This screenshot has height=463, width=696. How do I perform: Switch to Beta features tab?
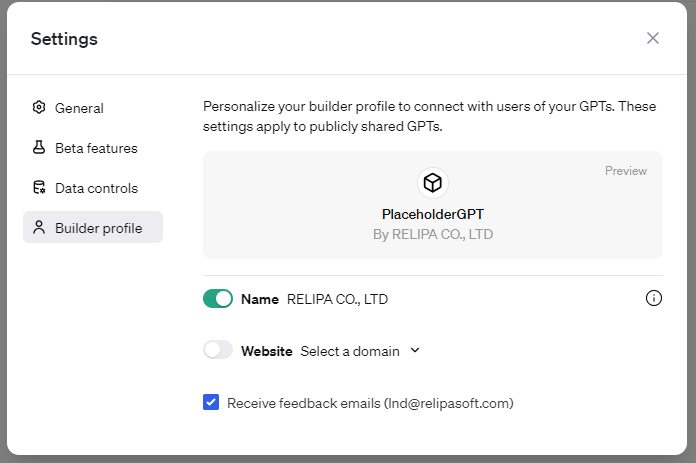pos(96,148)
